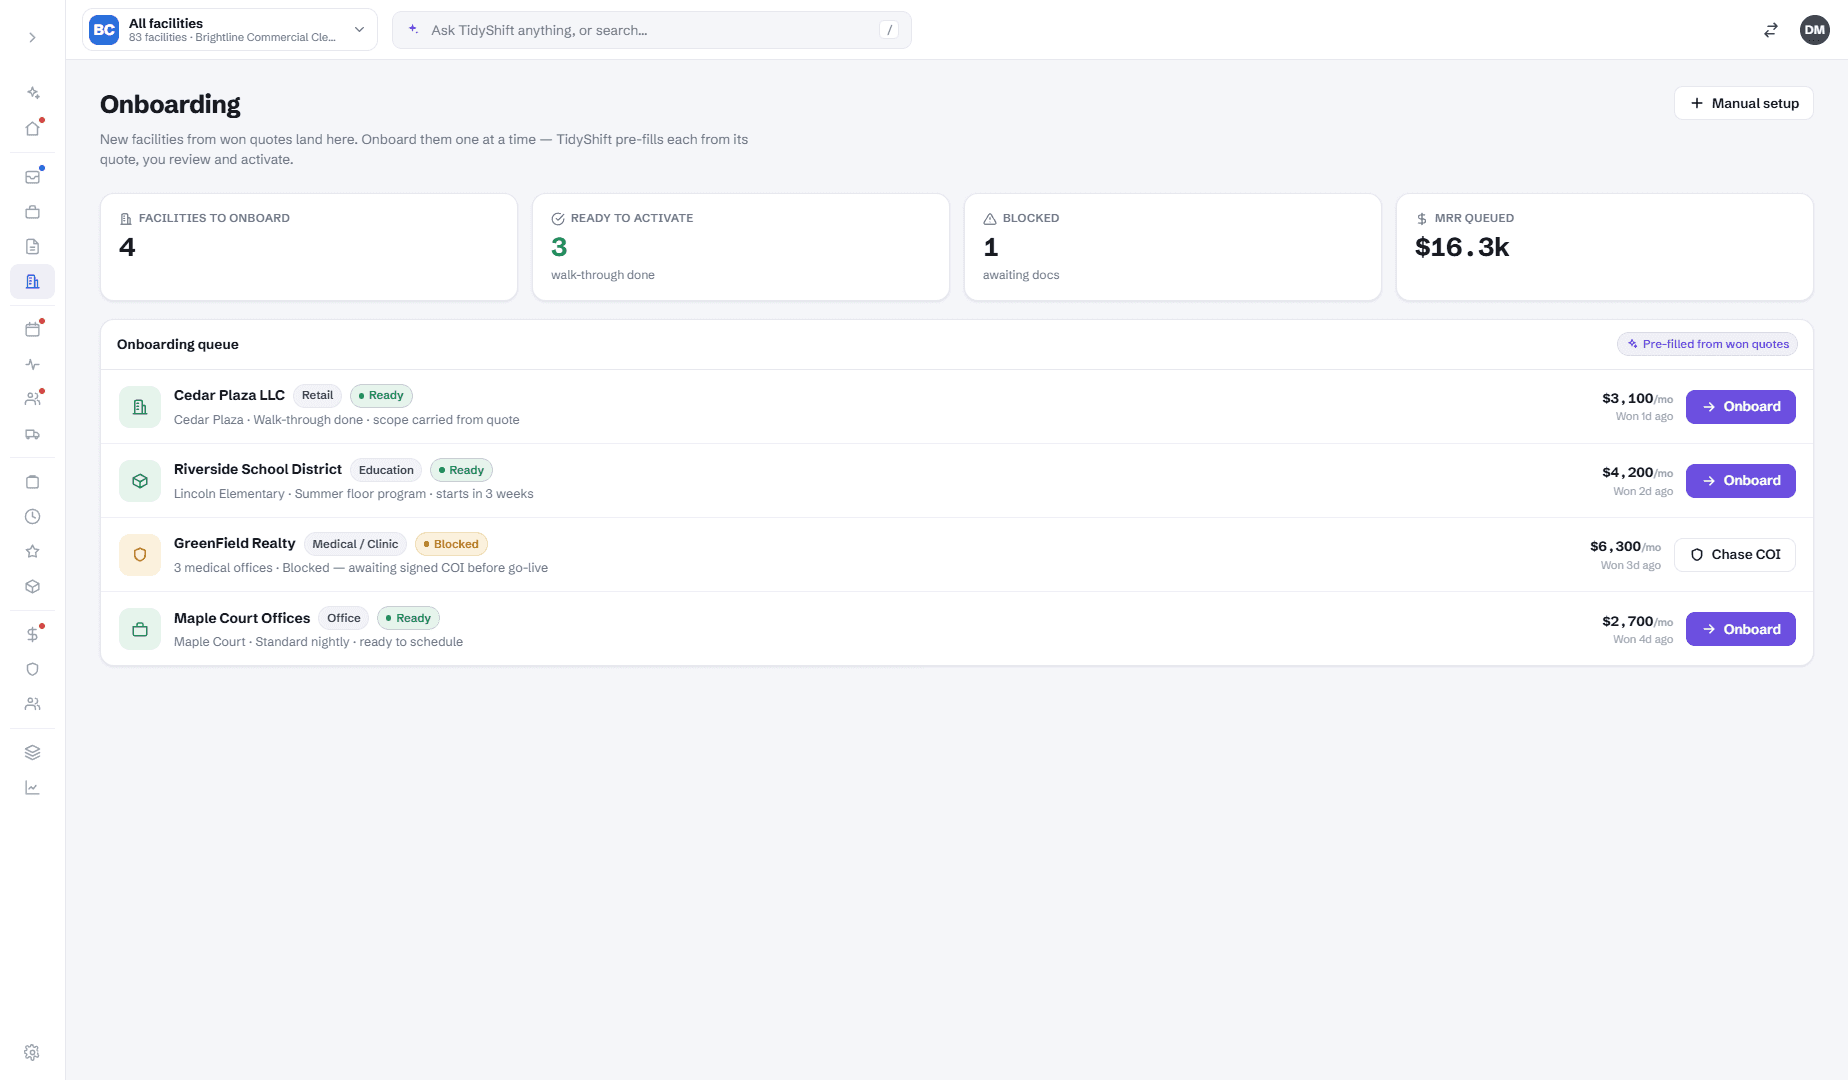This screenshot has width=1848, height=1080.
Task: Click the Manual setup button
Action: point(1743,103)
